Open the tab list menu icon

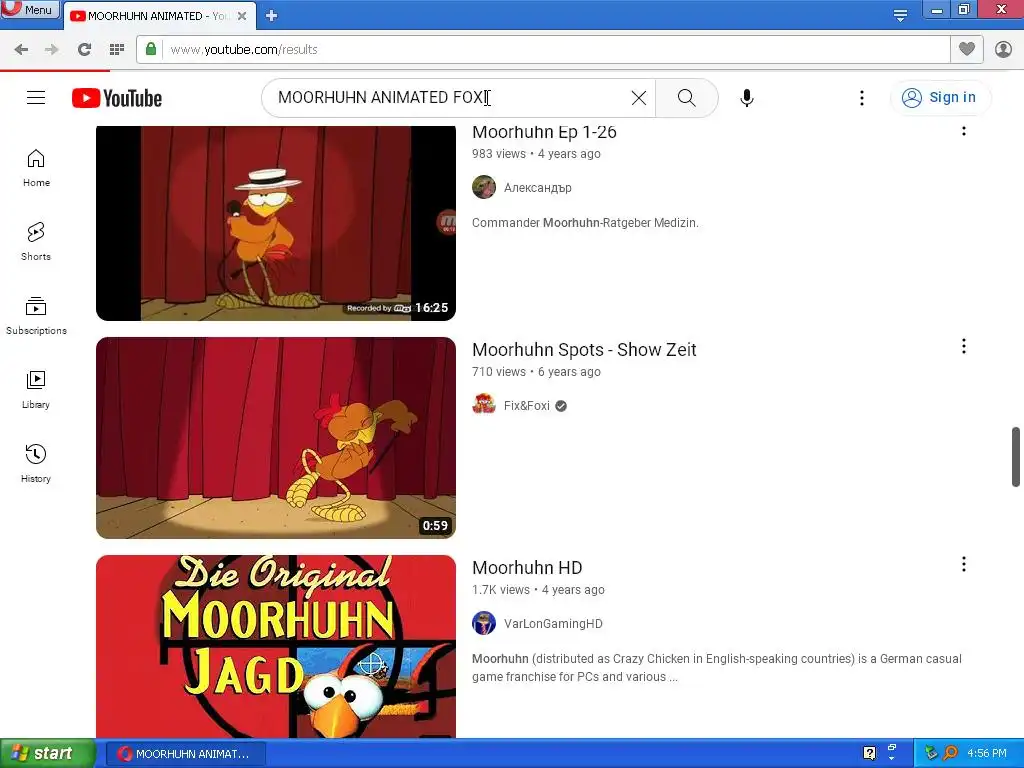point(901,15)
